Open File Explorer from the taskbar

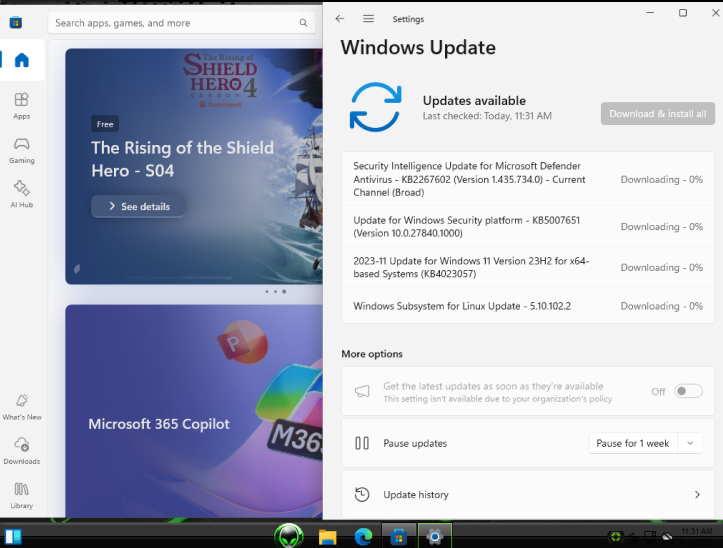[x=327, y=537]
